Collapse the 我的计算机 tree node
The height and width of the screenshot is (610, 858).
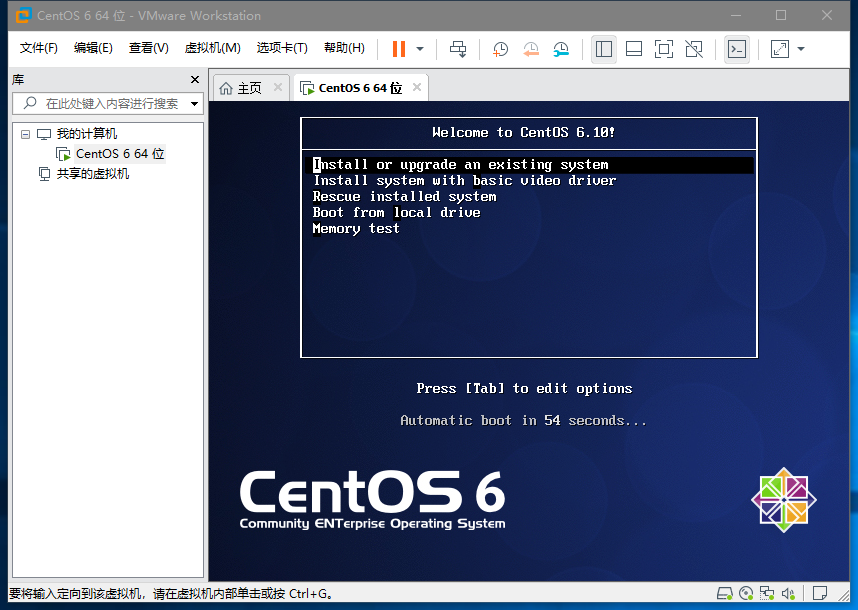(x=25, y=133)
